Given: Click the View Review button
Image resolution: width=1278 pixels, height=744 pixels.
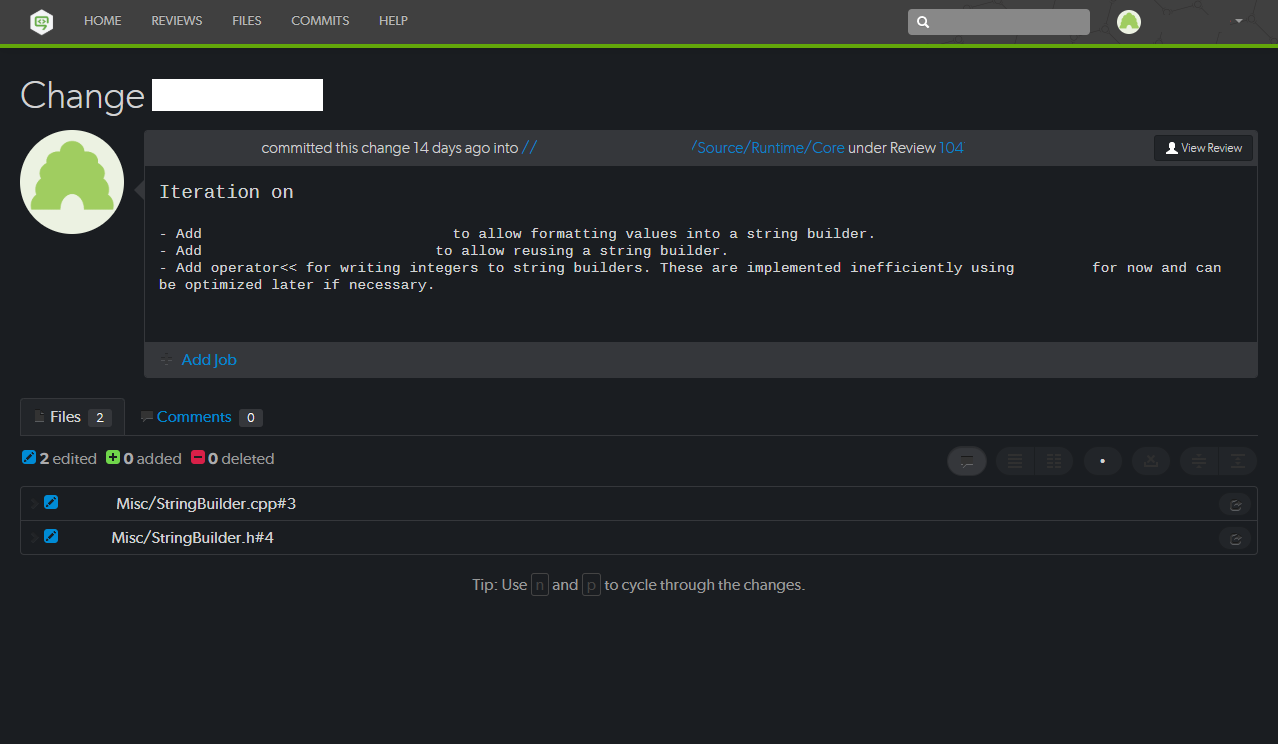Looking at the screenshot, I should [1203, 148].
